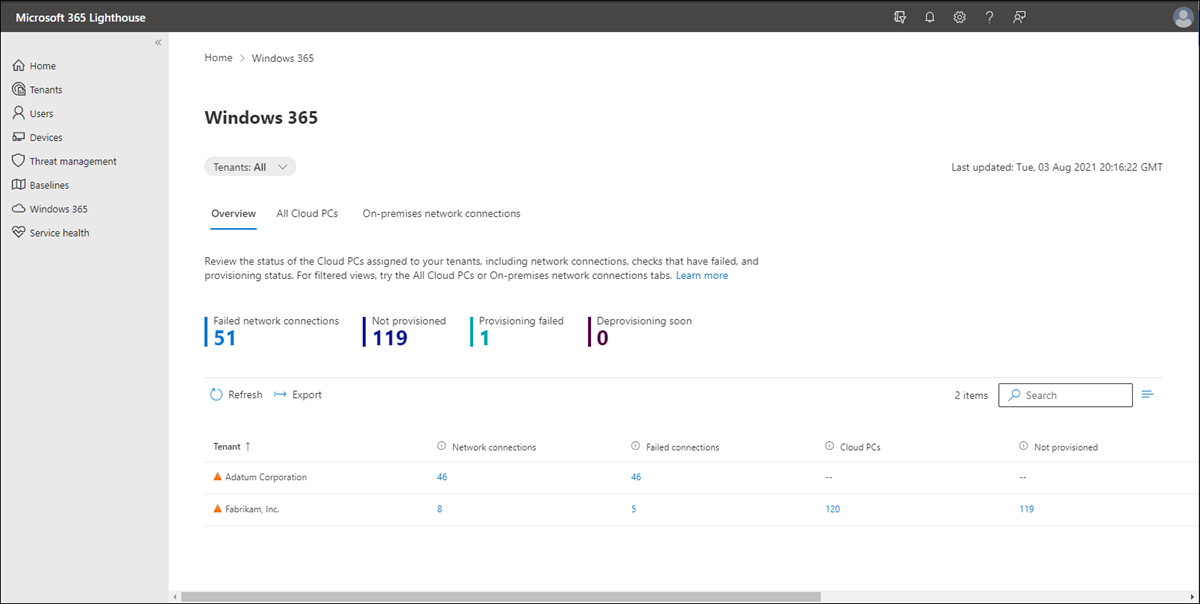Image resolution: width=1200 pixels, height=604 pixels.
Task: Click the Windows 365 breadcrumb
Action: pos(283,58)
